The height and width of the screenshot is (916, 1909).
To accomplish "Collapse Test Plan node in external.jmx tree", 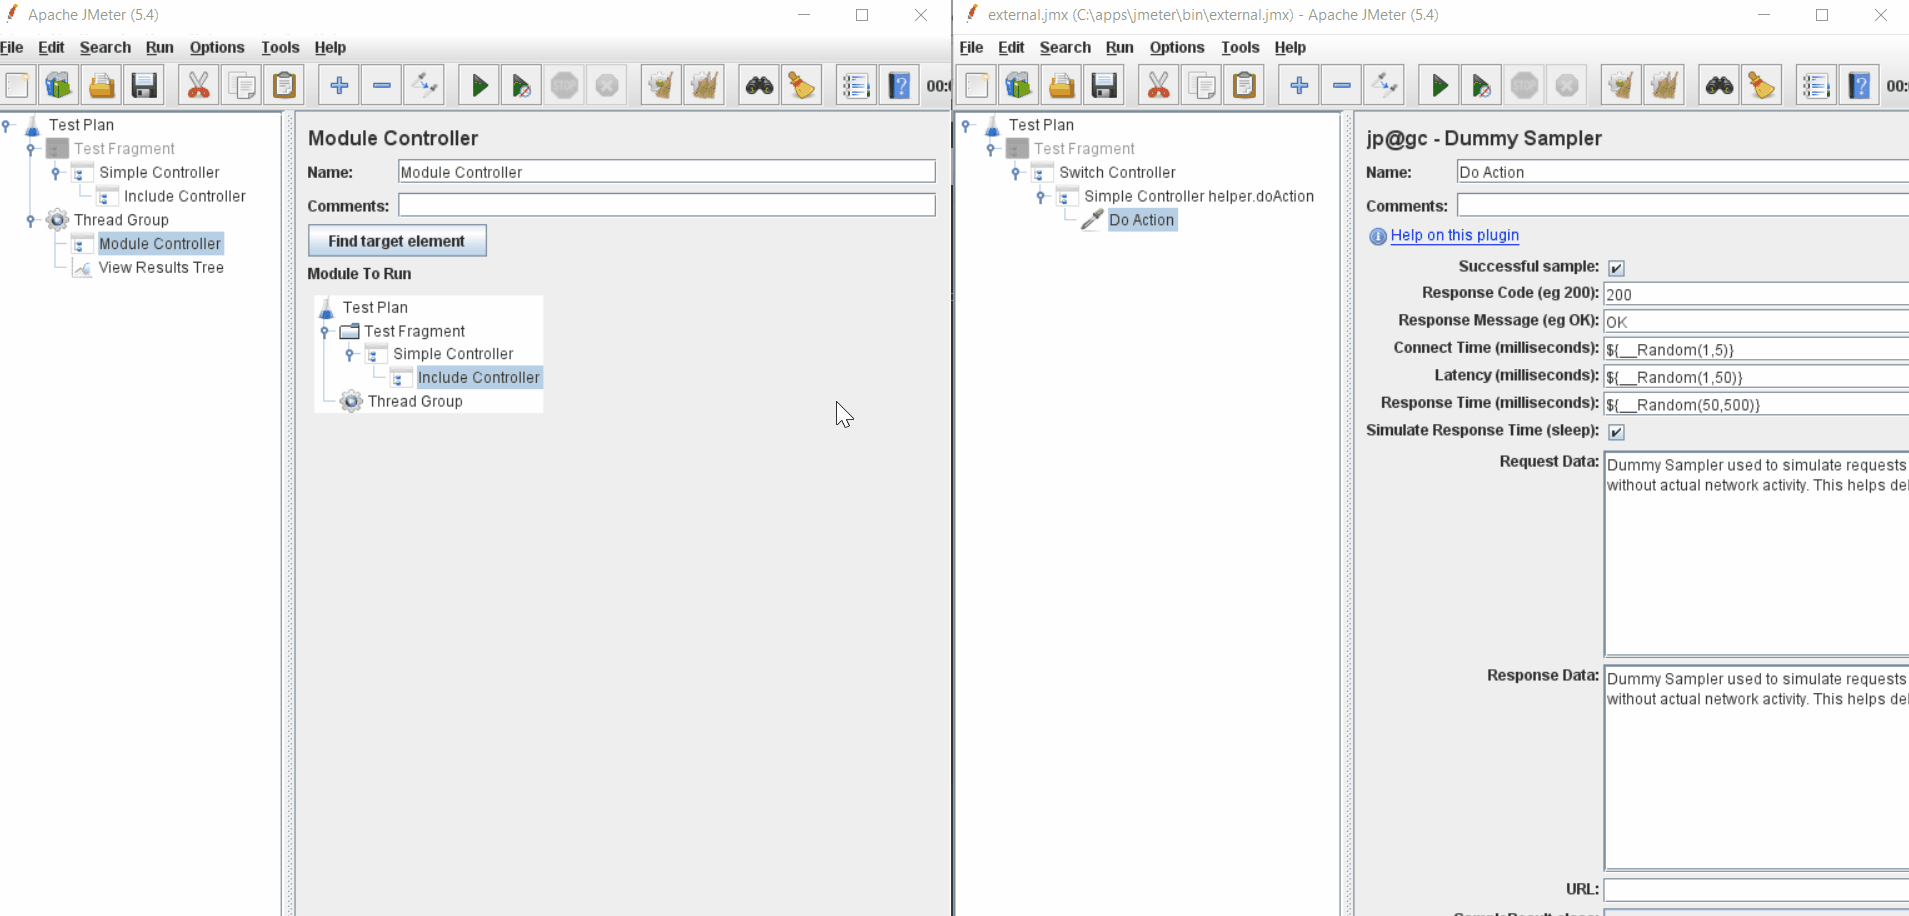I will [967, 125].
